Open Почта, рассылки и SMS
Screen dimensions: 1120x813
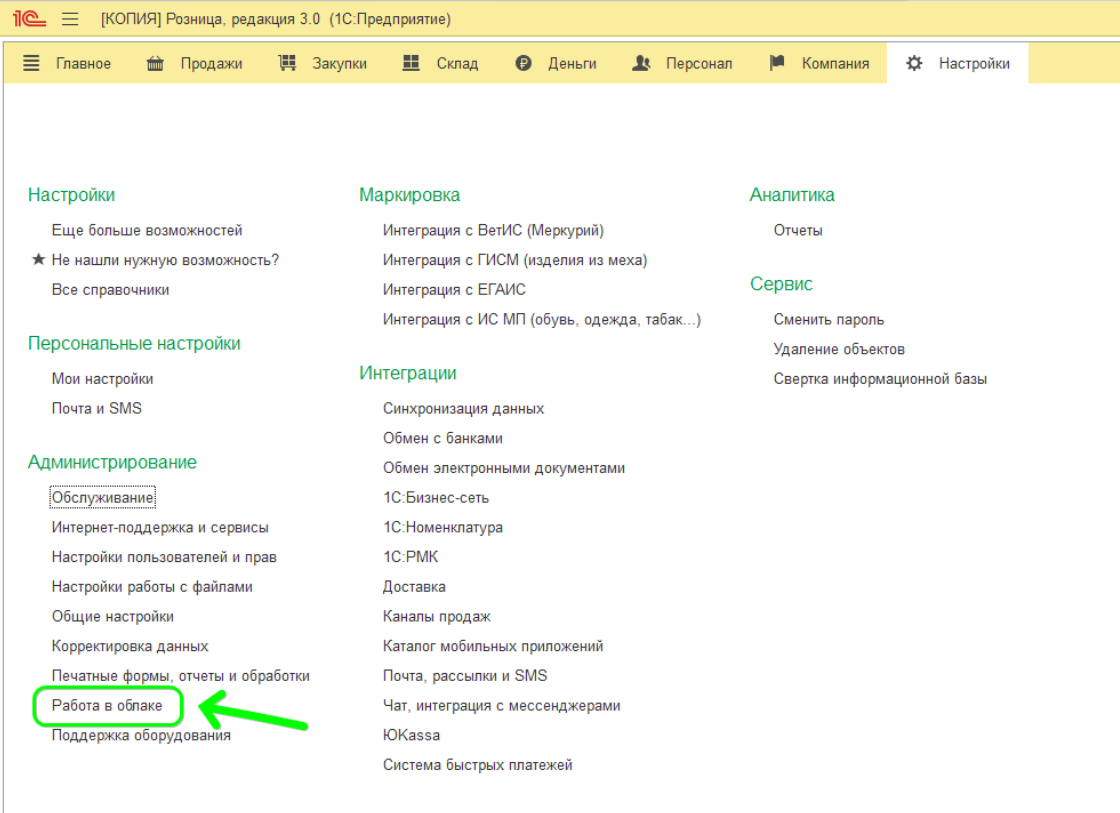coord(465,676)
